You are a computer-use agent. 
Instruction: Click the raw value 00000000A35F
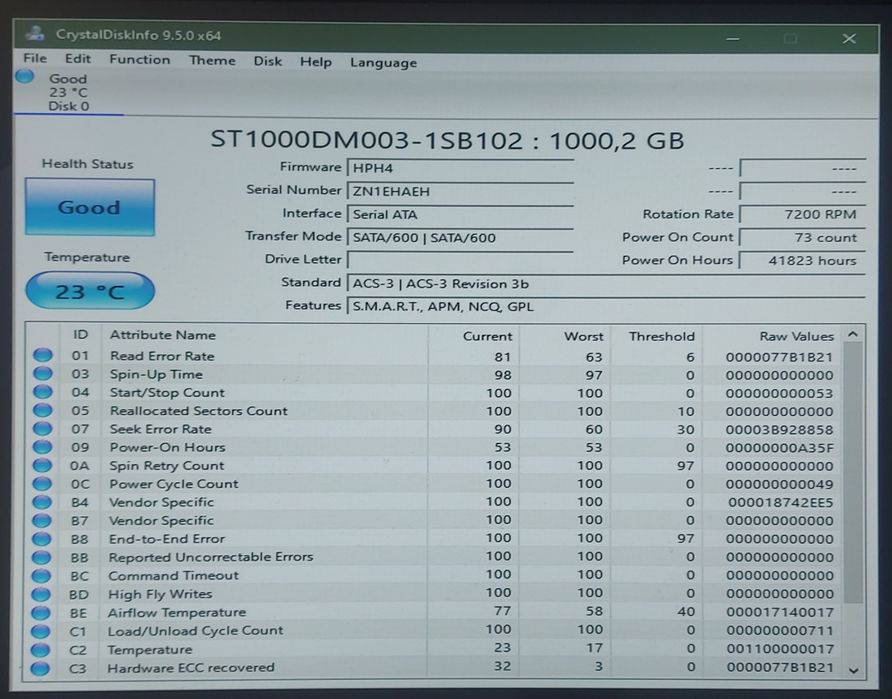pos(779,448)
